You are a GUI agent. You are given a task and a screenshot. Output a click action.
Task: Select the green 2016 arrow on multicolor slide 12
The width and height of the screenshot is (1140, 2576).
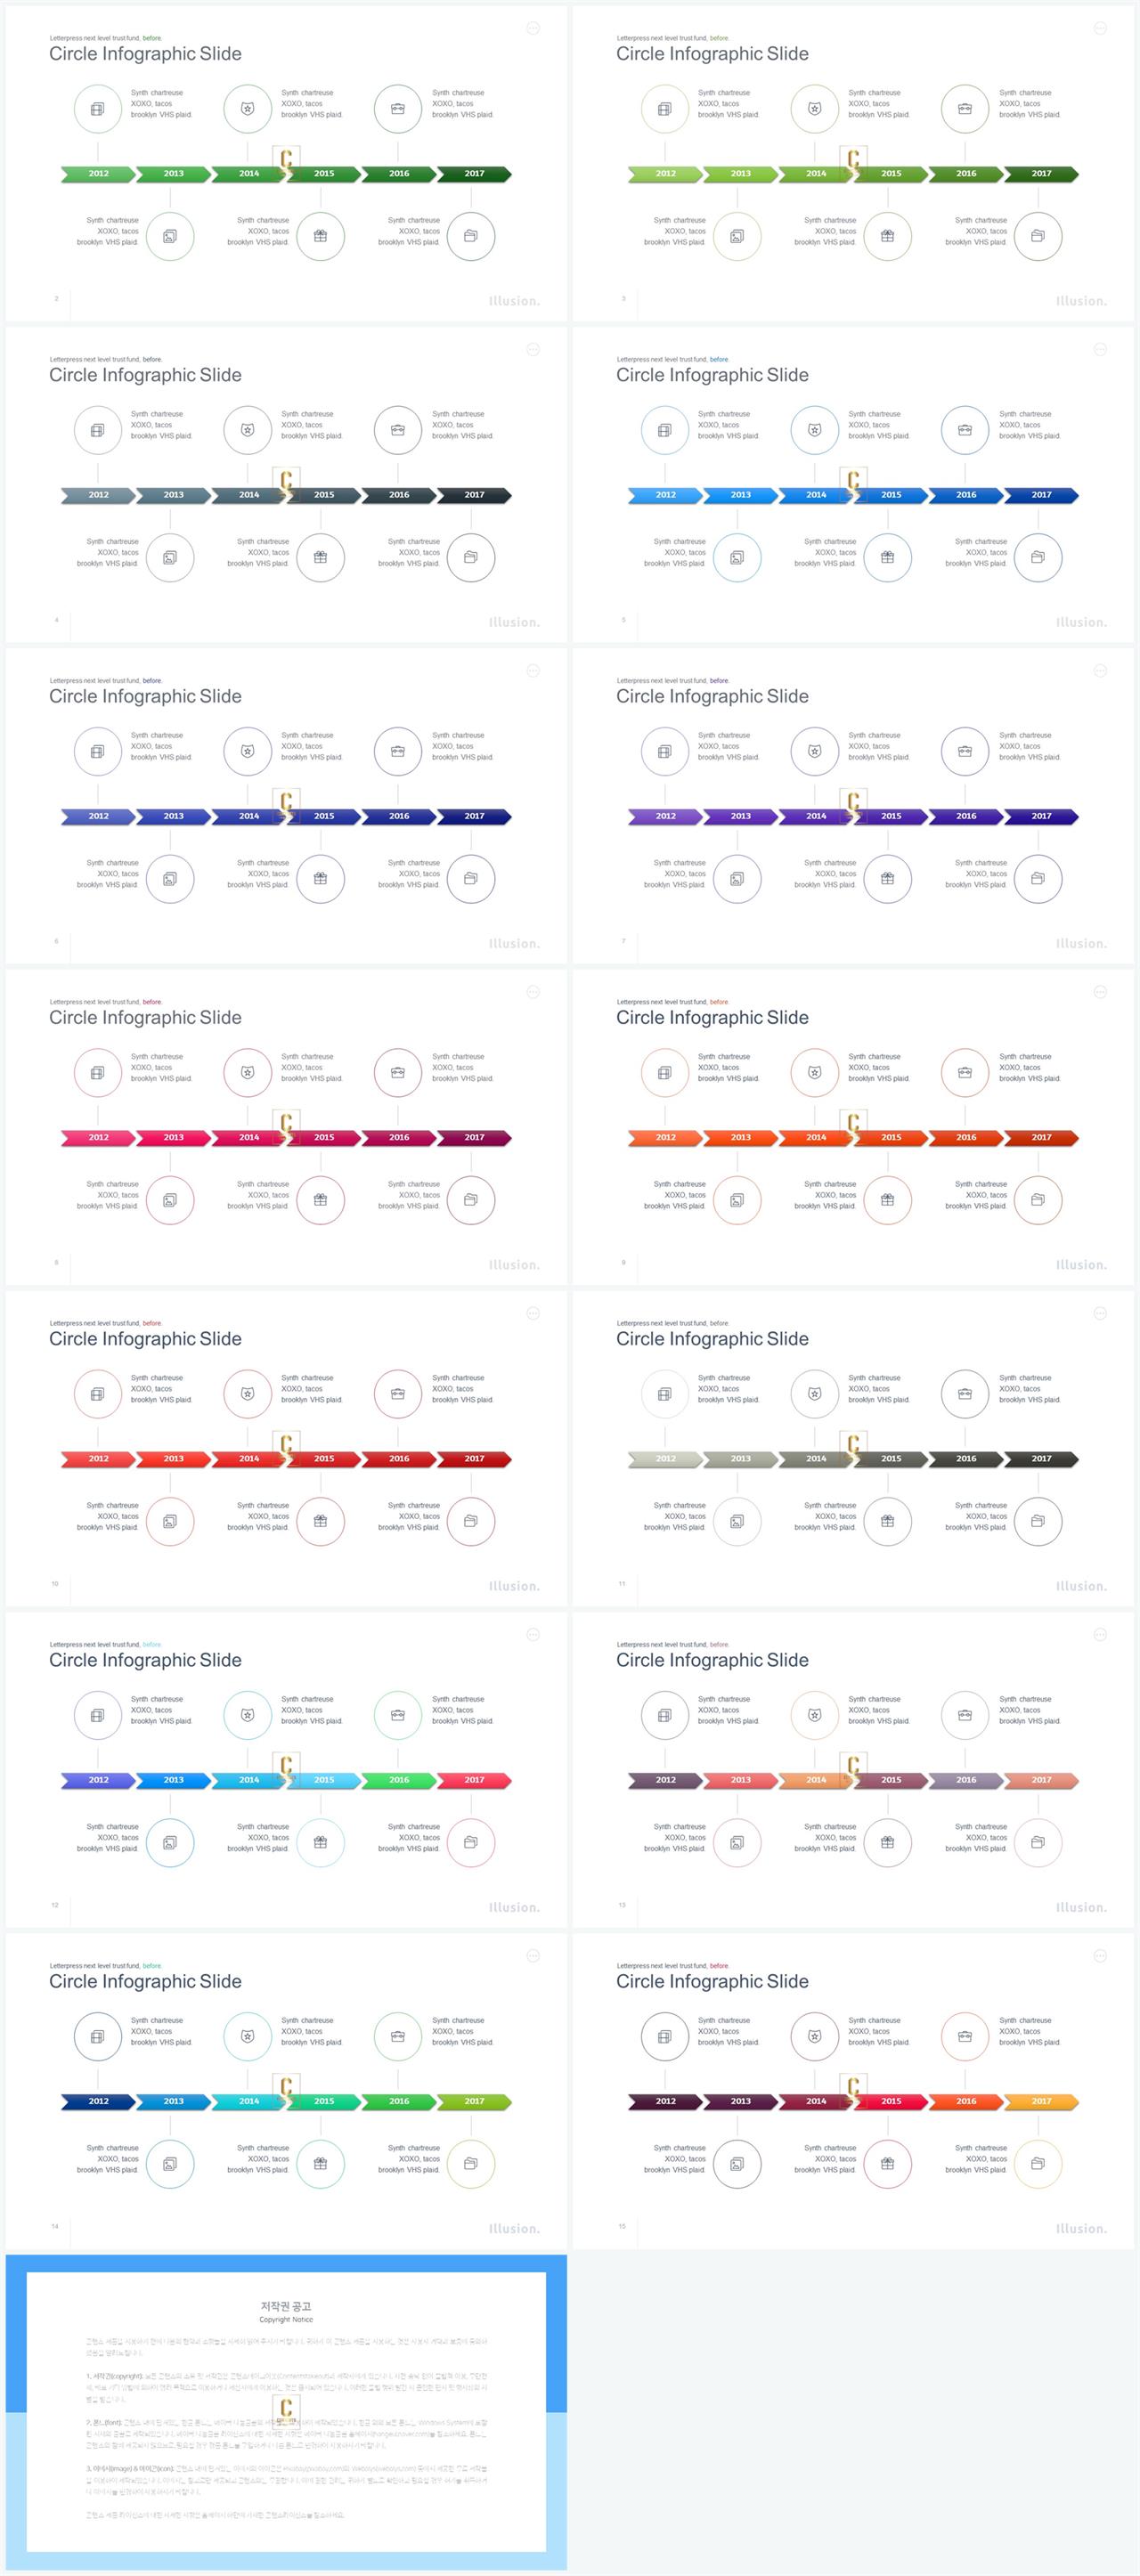pos(399,1780)
